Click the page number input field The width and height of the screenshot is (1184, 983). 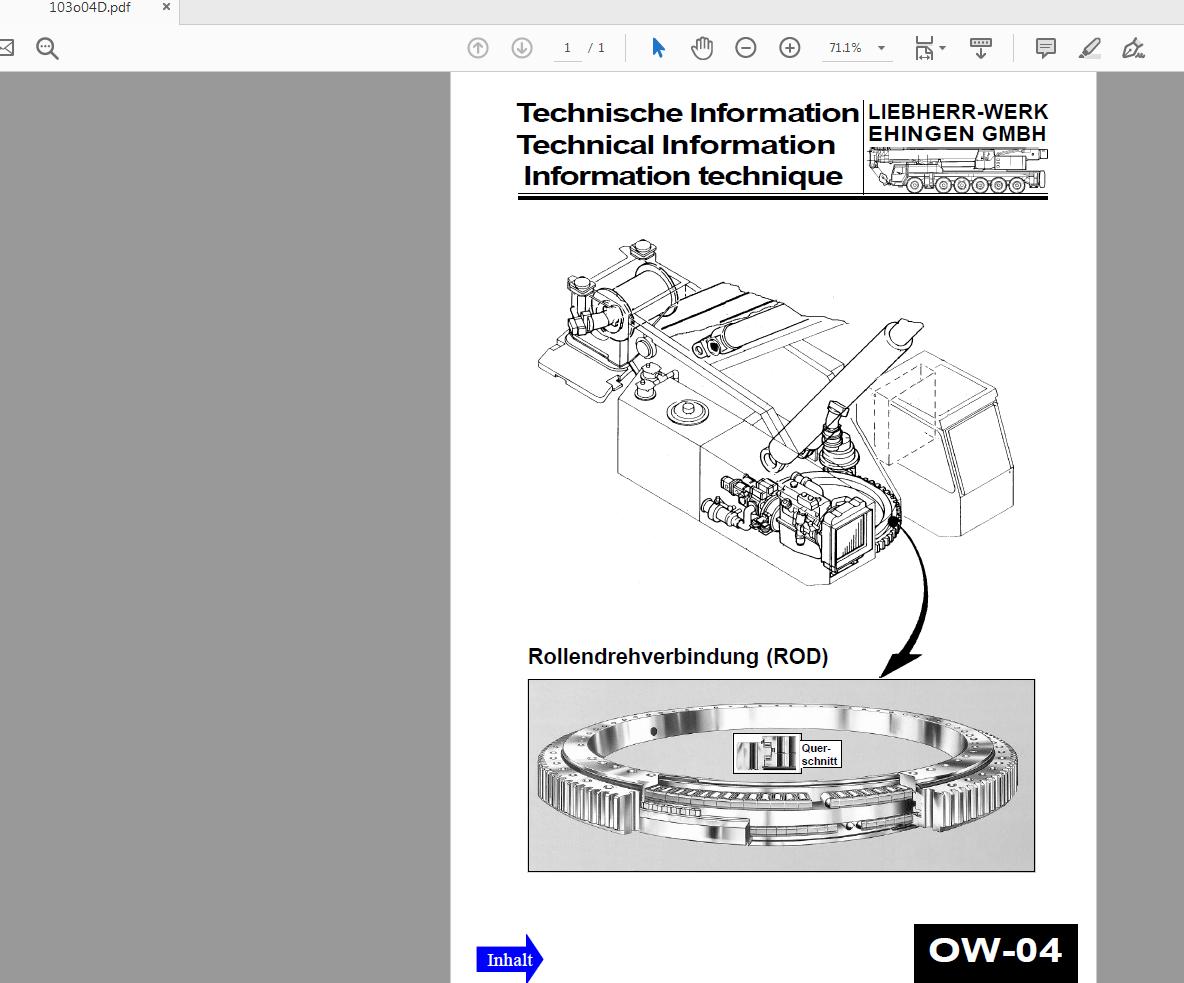pyautogui.click(x=567, y=48)
